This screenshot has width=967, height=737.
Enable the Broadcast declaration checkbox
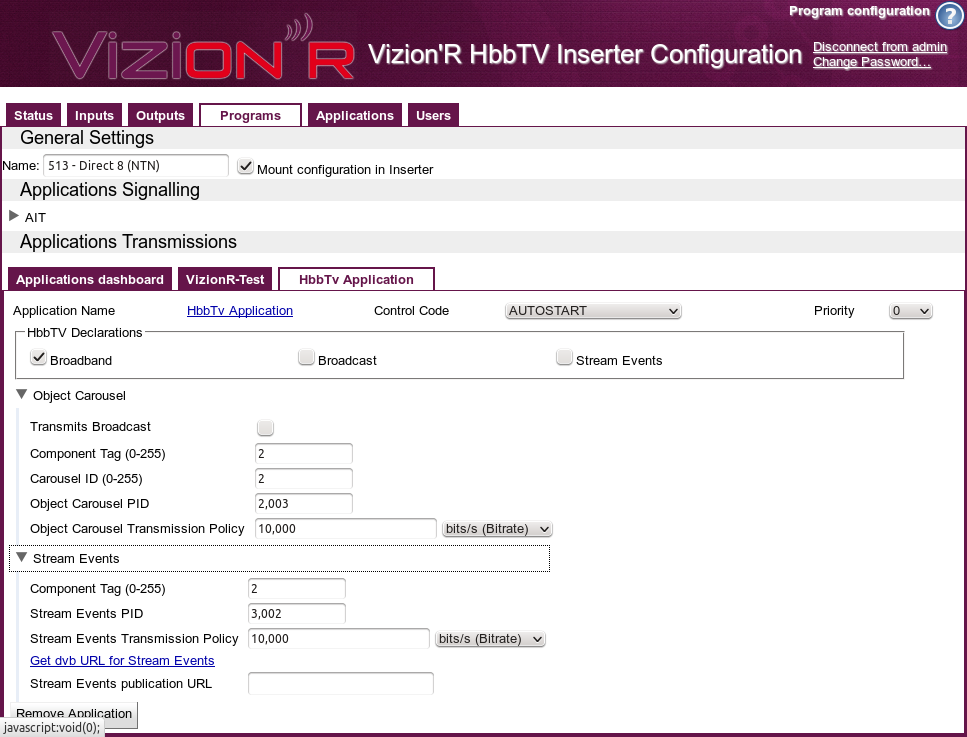[x=306, y=358]
